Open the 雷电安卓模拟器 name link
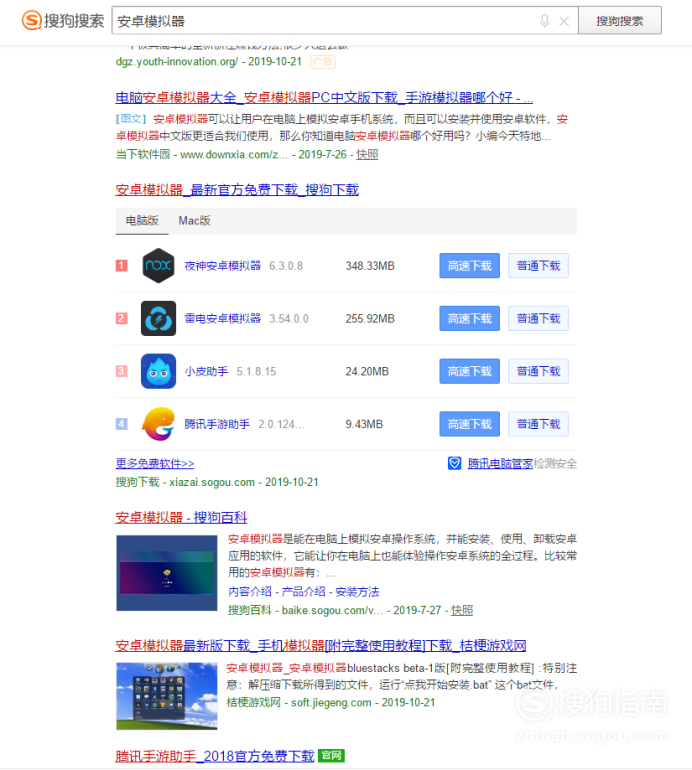This screenshot has width=692, height=770. [222, 318]
